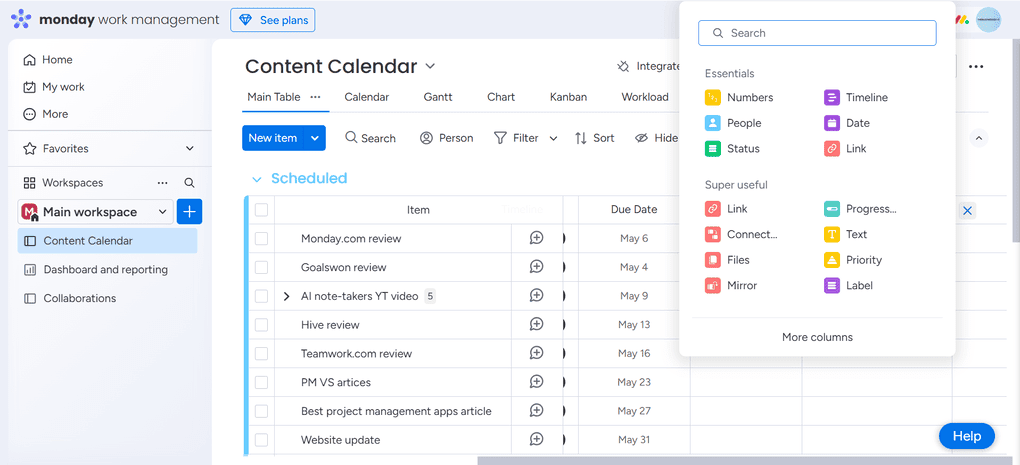Expand subitems of AI note-takers YT video
This screenshot has height=465, width=1020.
[286, 296]
